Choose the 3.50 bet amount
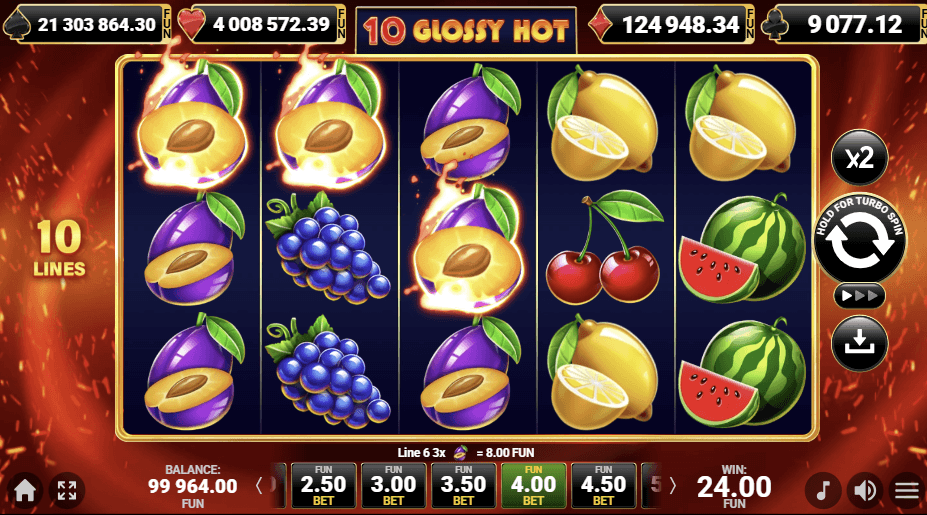927x515 pixels. point(464,485)
